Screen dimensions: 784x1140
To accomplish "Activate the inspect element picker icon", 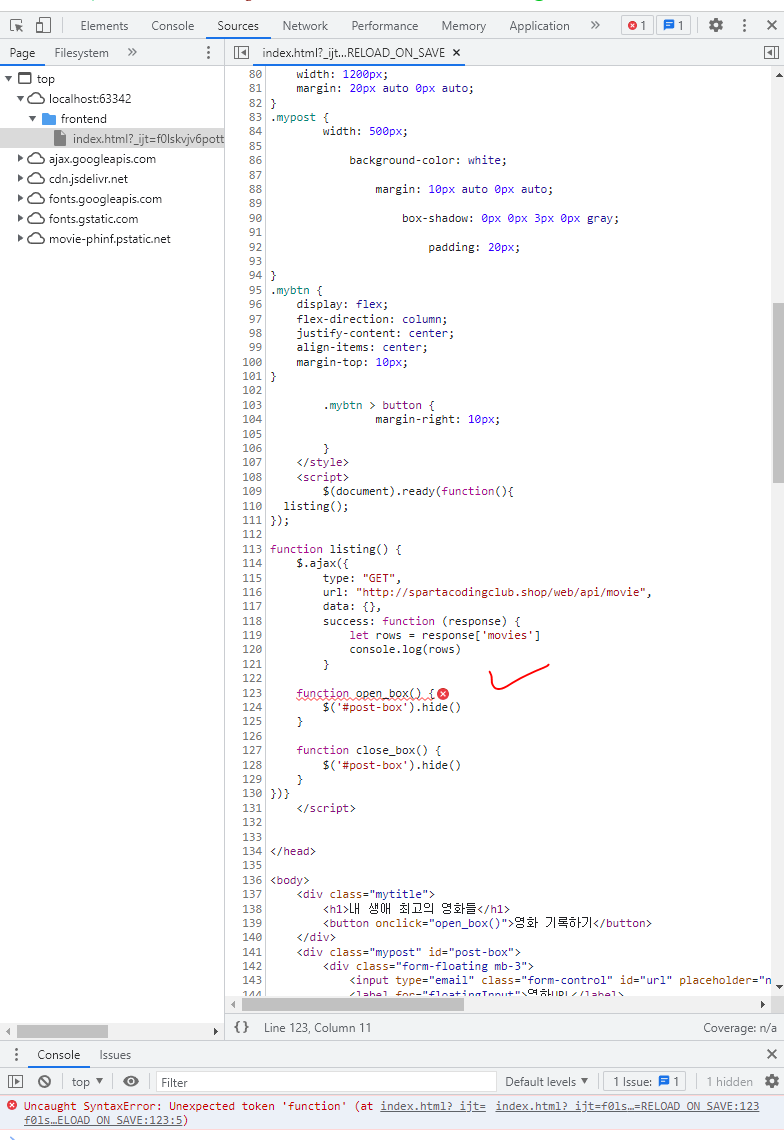I will (17, 25).
